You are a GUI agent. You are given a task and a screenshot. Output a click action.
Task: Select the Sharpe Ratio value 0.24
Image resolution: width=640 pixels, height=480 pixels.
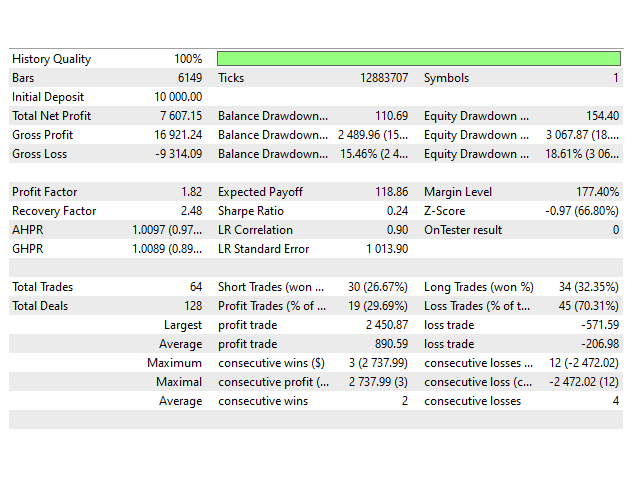[x=396, y=211]
